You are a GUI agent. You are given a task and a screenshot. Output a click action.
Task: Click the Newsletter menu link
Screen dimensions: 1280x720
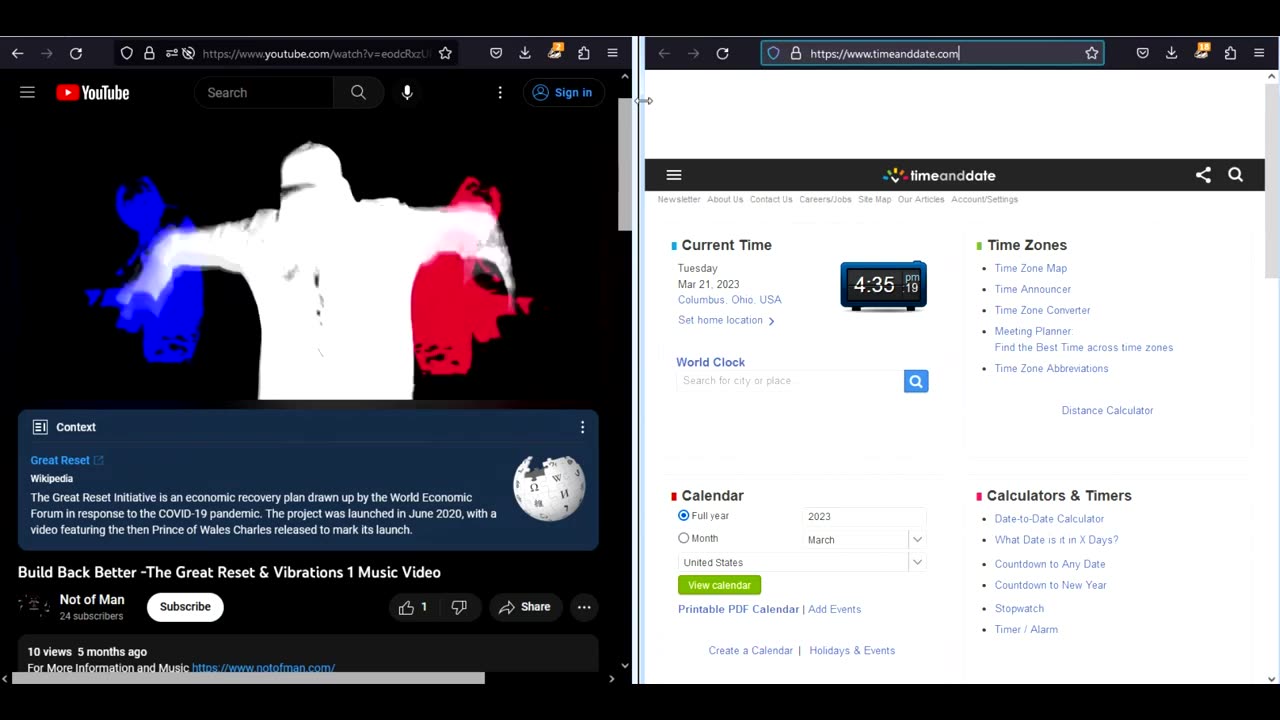tap(679, 199)
